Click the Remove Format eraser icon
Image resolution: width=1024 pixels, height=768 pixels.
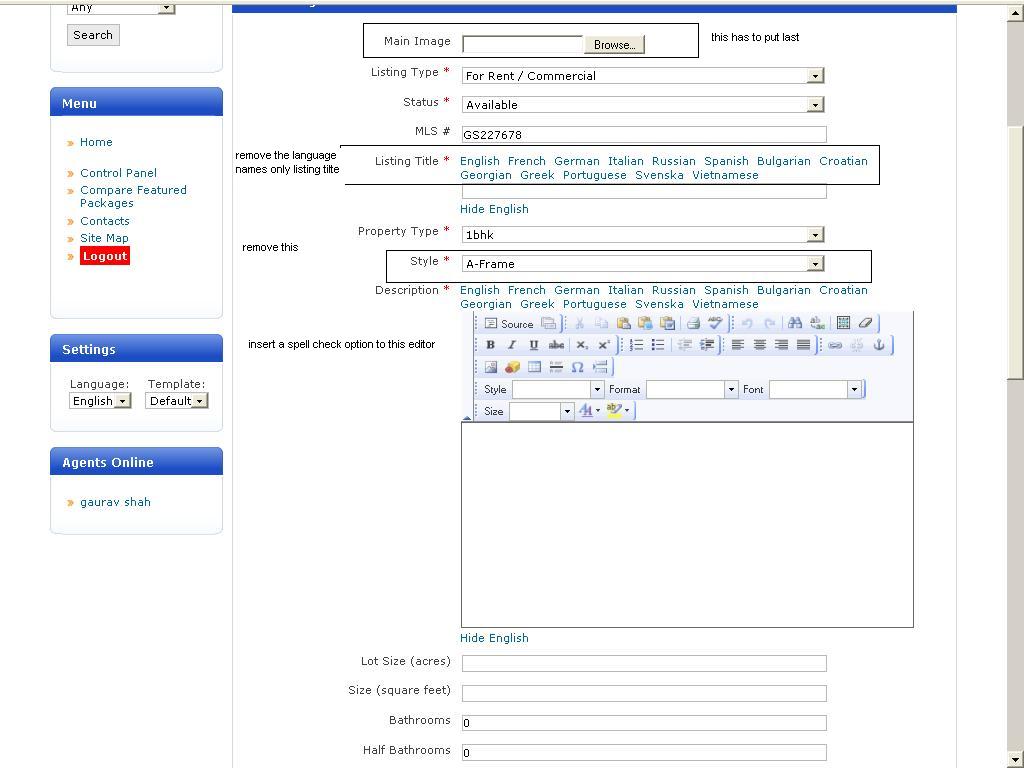pos(865,323)
